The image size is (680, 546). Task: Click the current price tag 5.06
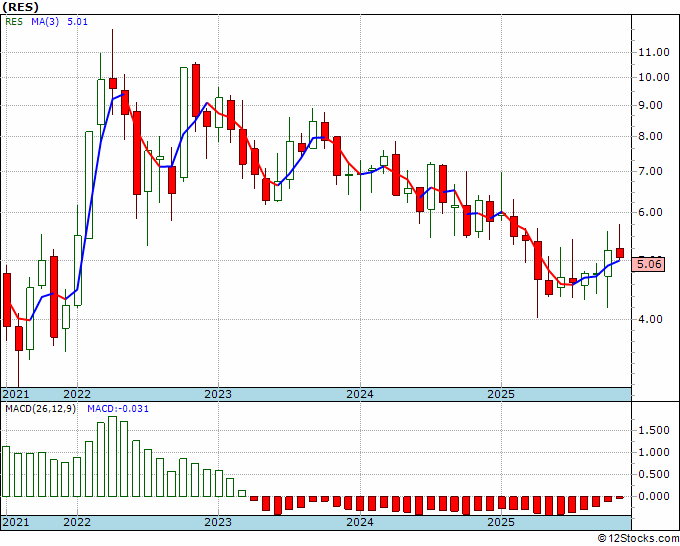click(x=649, y=264)
